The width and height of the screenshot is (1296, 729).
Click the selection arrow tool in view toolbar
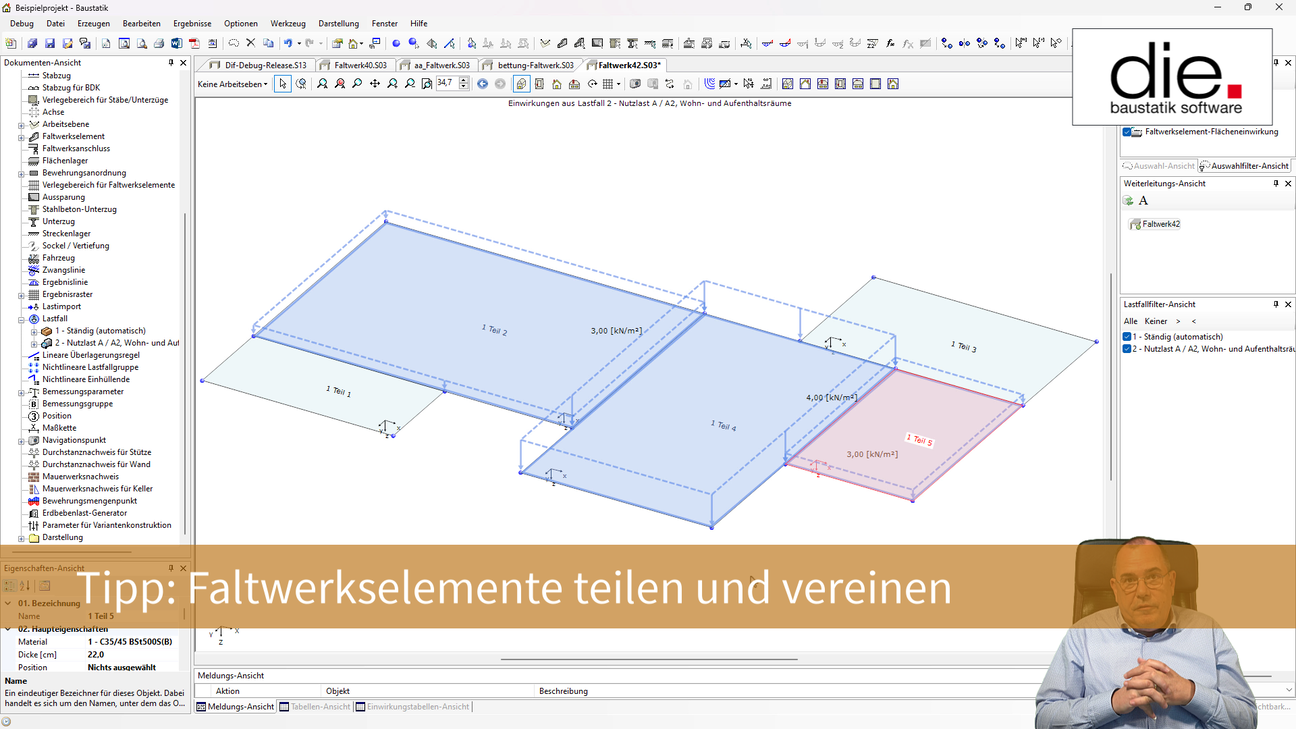[x=283, y=84]
